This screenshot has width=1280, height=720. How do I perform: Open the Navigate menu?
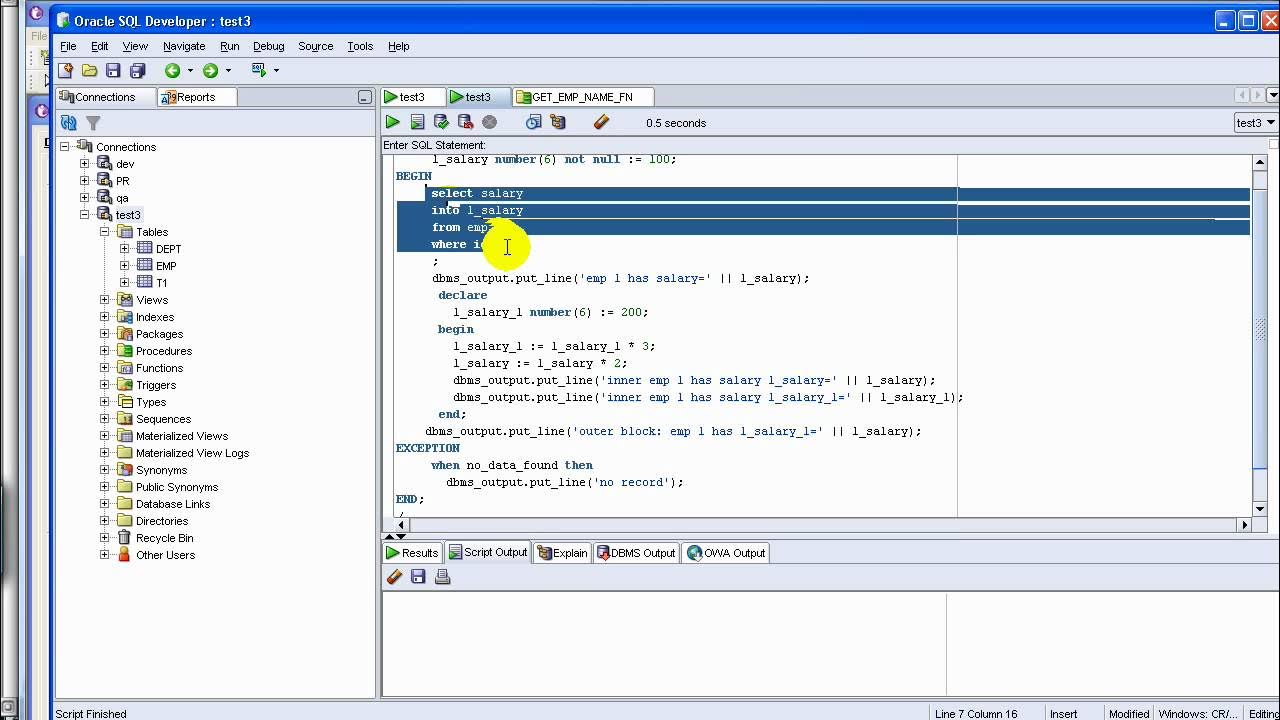(x=184, y=46)
